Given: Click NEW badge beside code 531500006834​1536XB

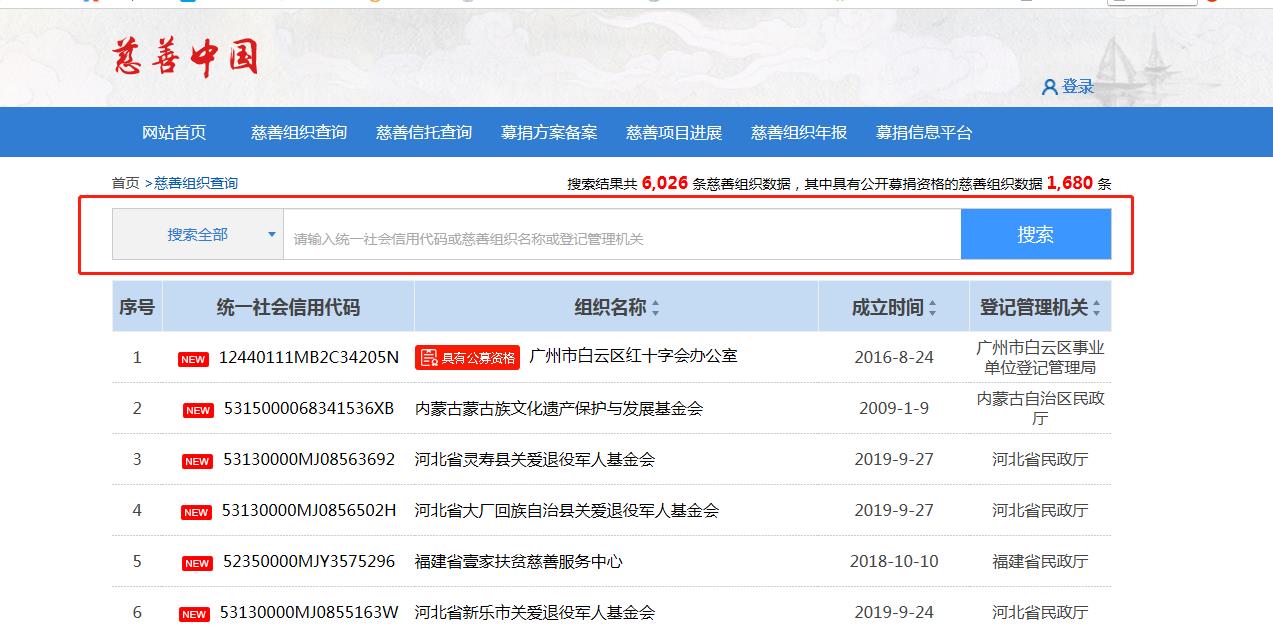Looking at the screenshot, I should click(198, 410).
